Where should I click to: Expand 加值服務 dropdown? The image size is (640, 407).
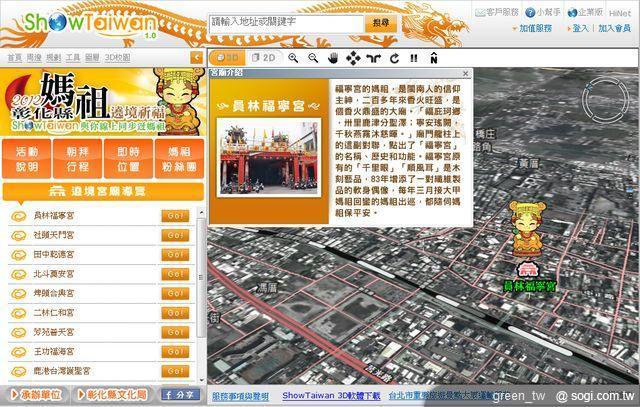[532, 28]
